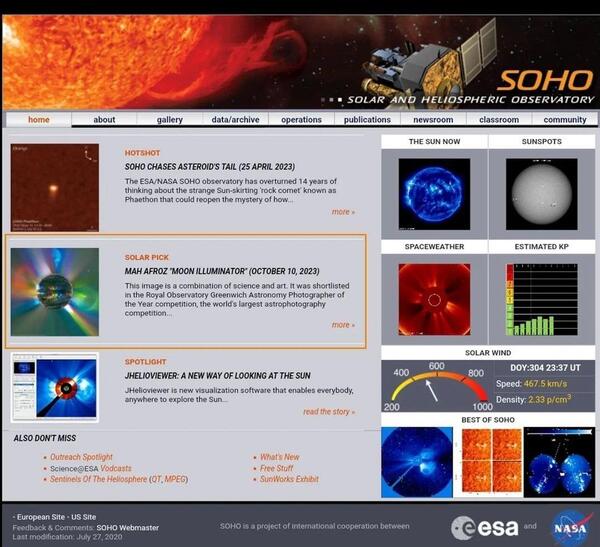View the Sunspots gray disk image

coord(541,194)
